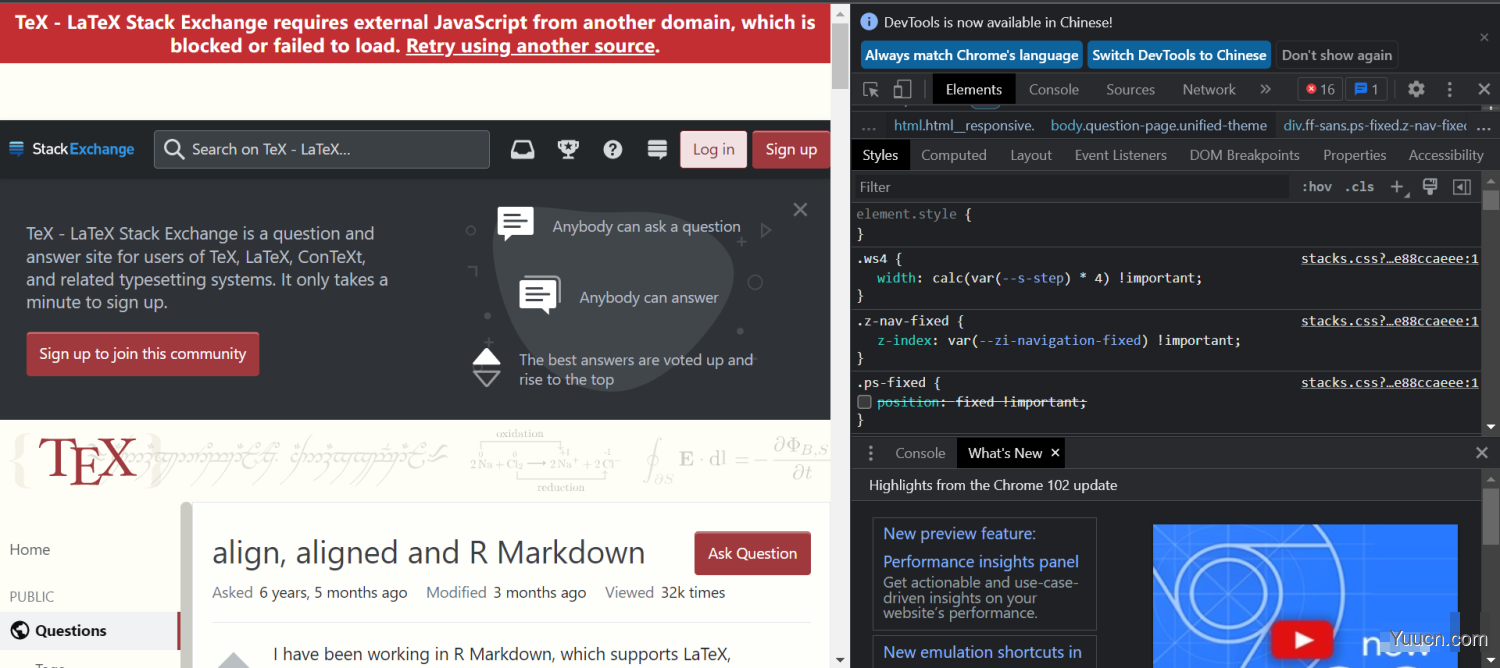The image size is (1500, 668).
Task: Toggle the device toolbar icon
Action: 902,89
